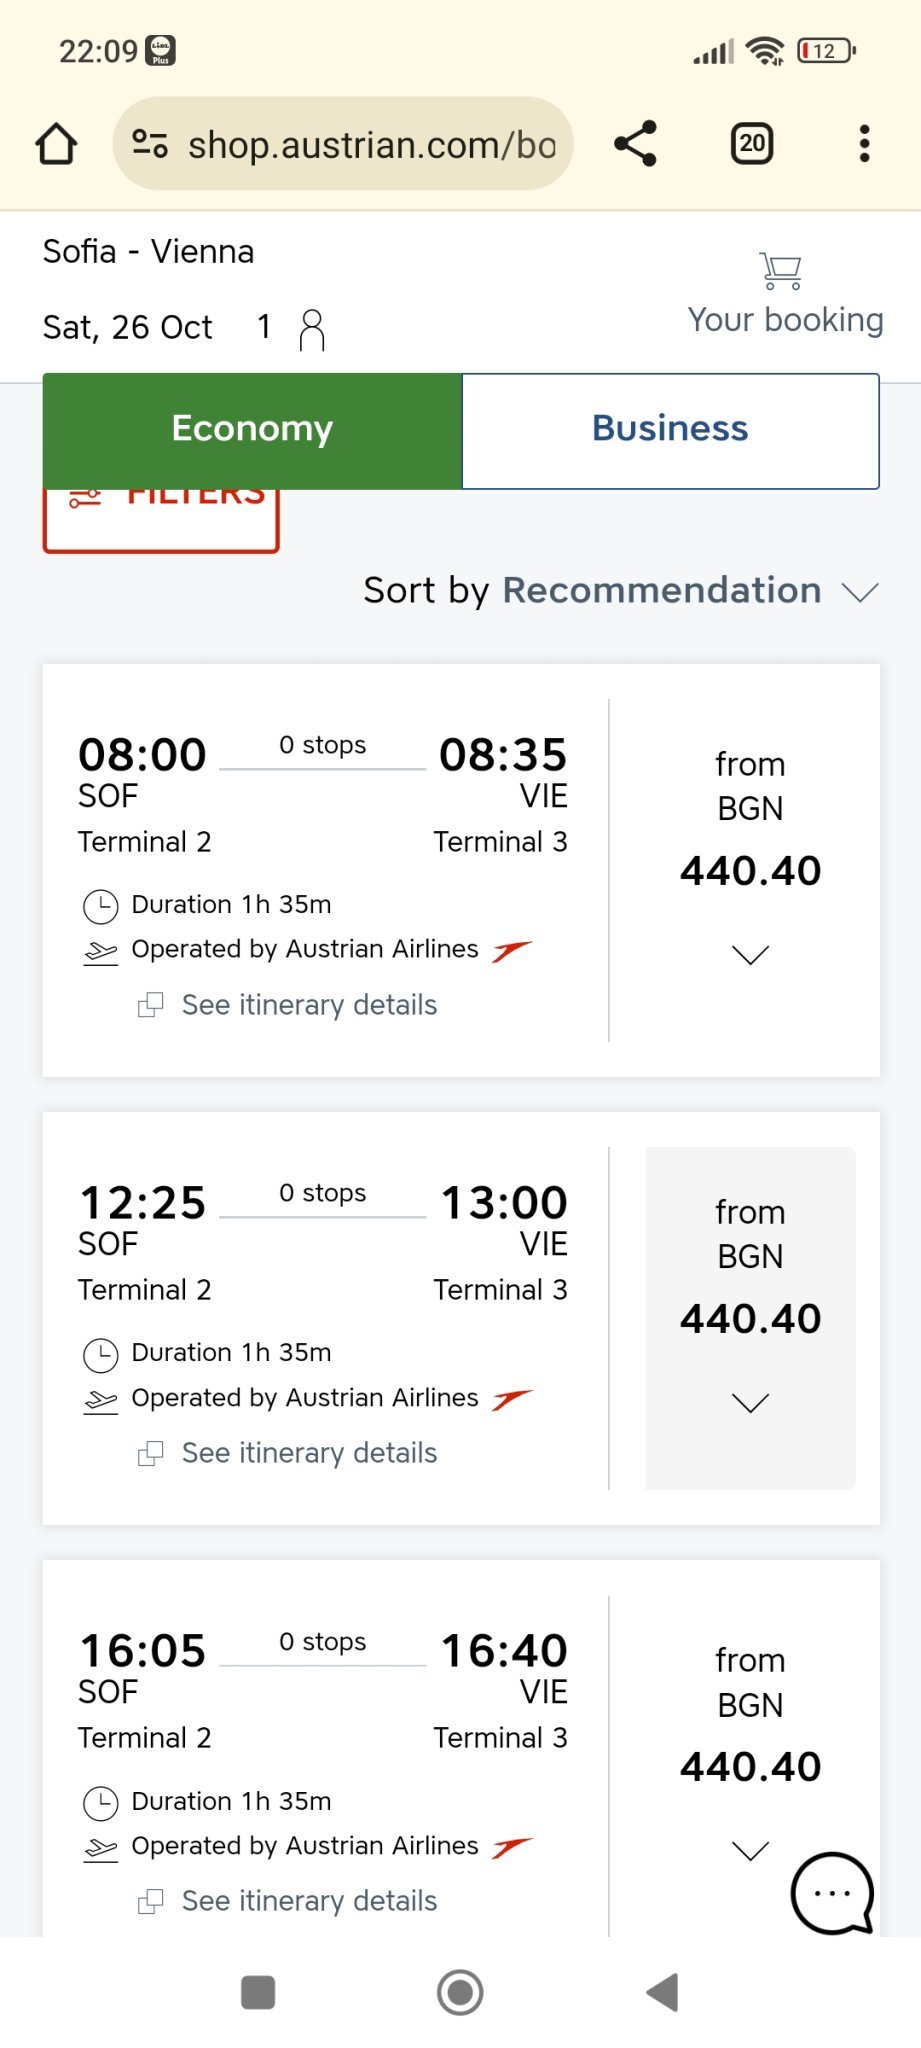The height and width of the screenshot is (2048, 921).
Task: Tap the passenger count person icon
Action: [x=312, y=329]
